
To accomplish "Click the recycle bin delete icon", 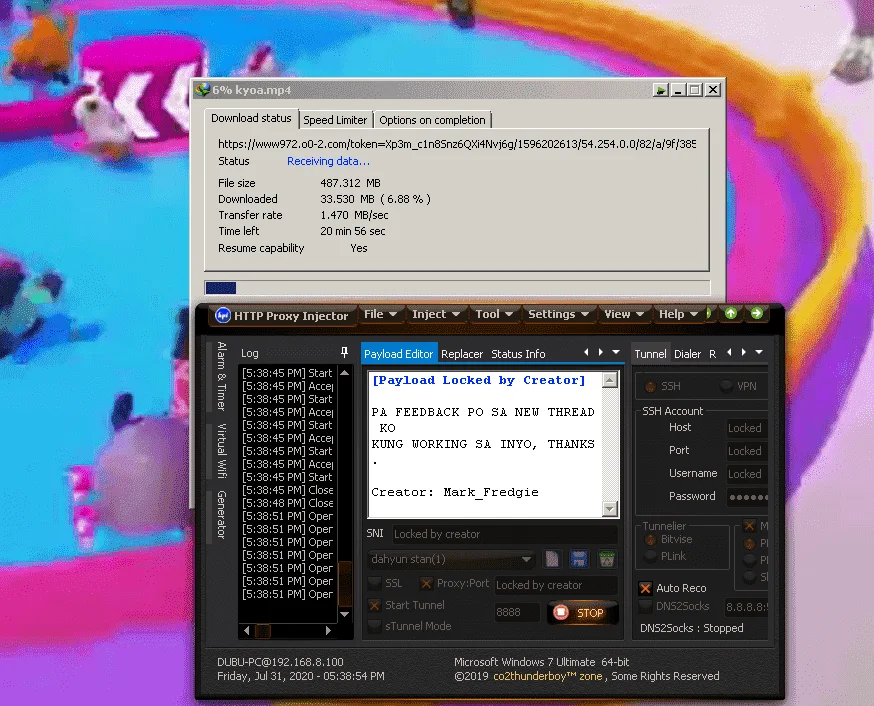I will (606, 559).
